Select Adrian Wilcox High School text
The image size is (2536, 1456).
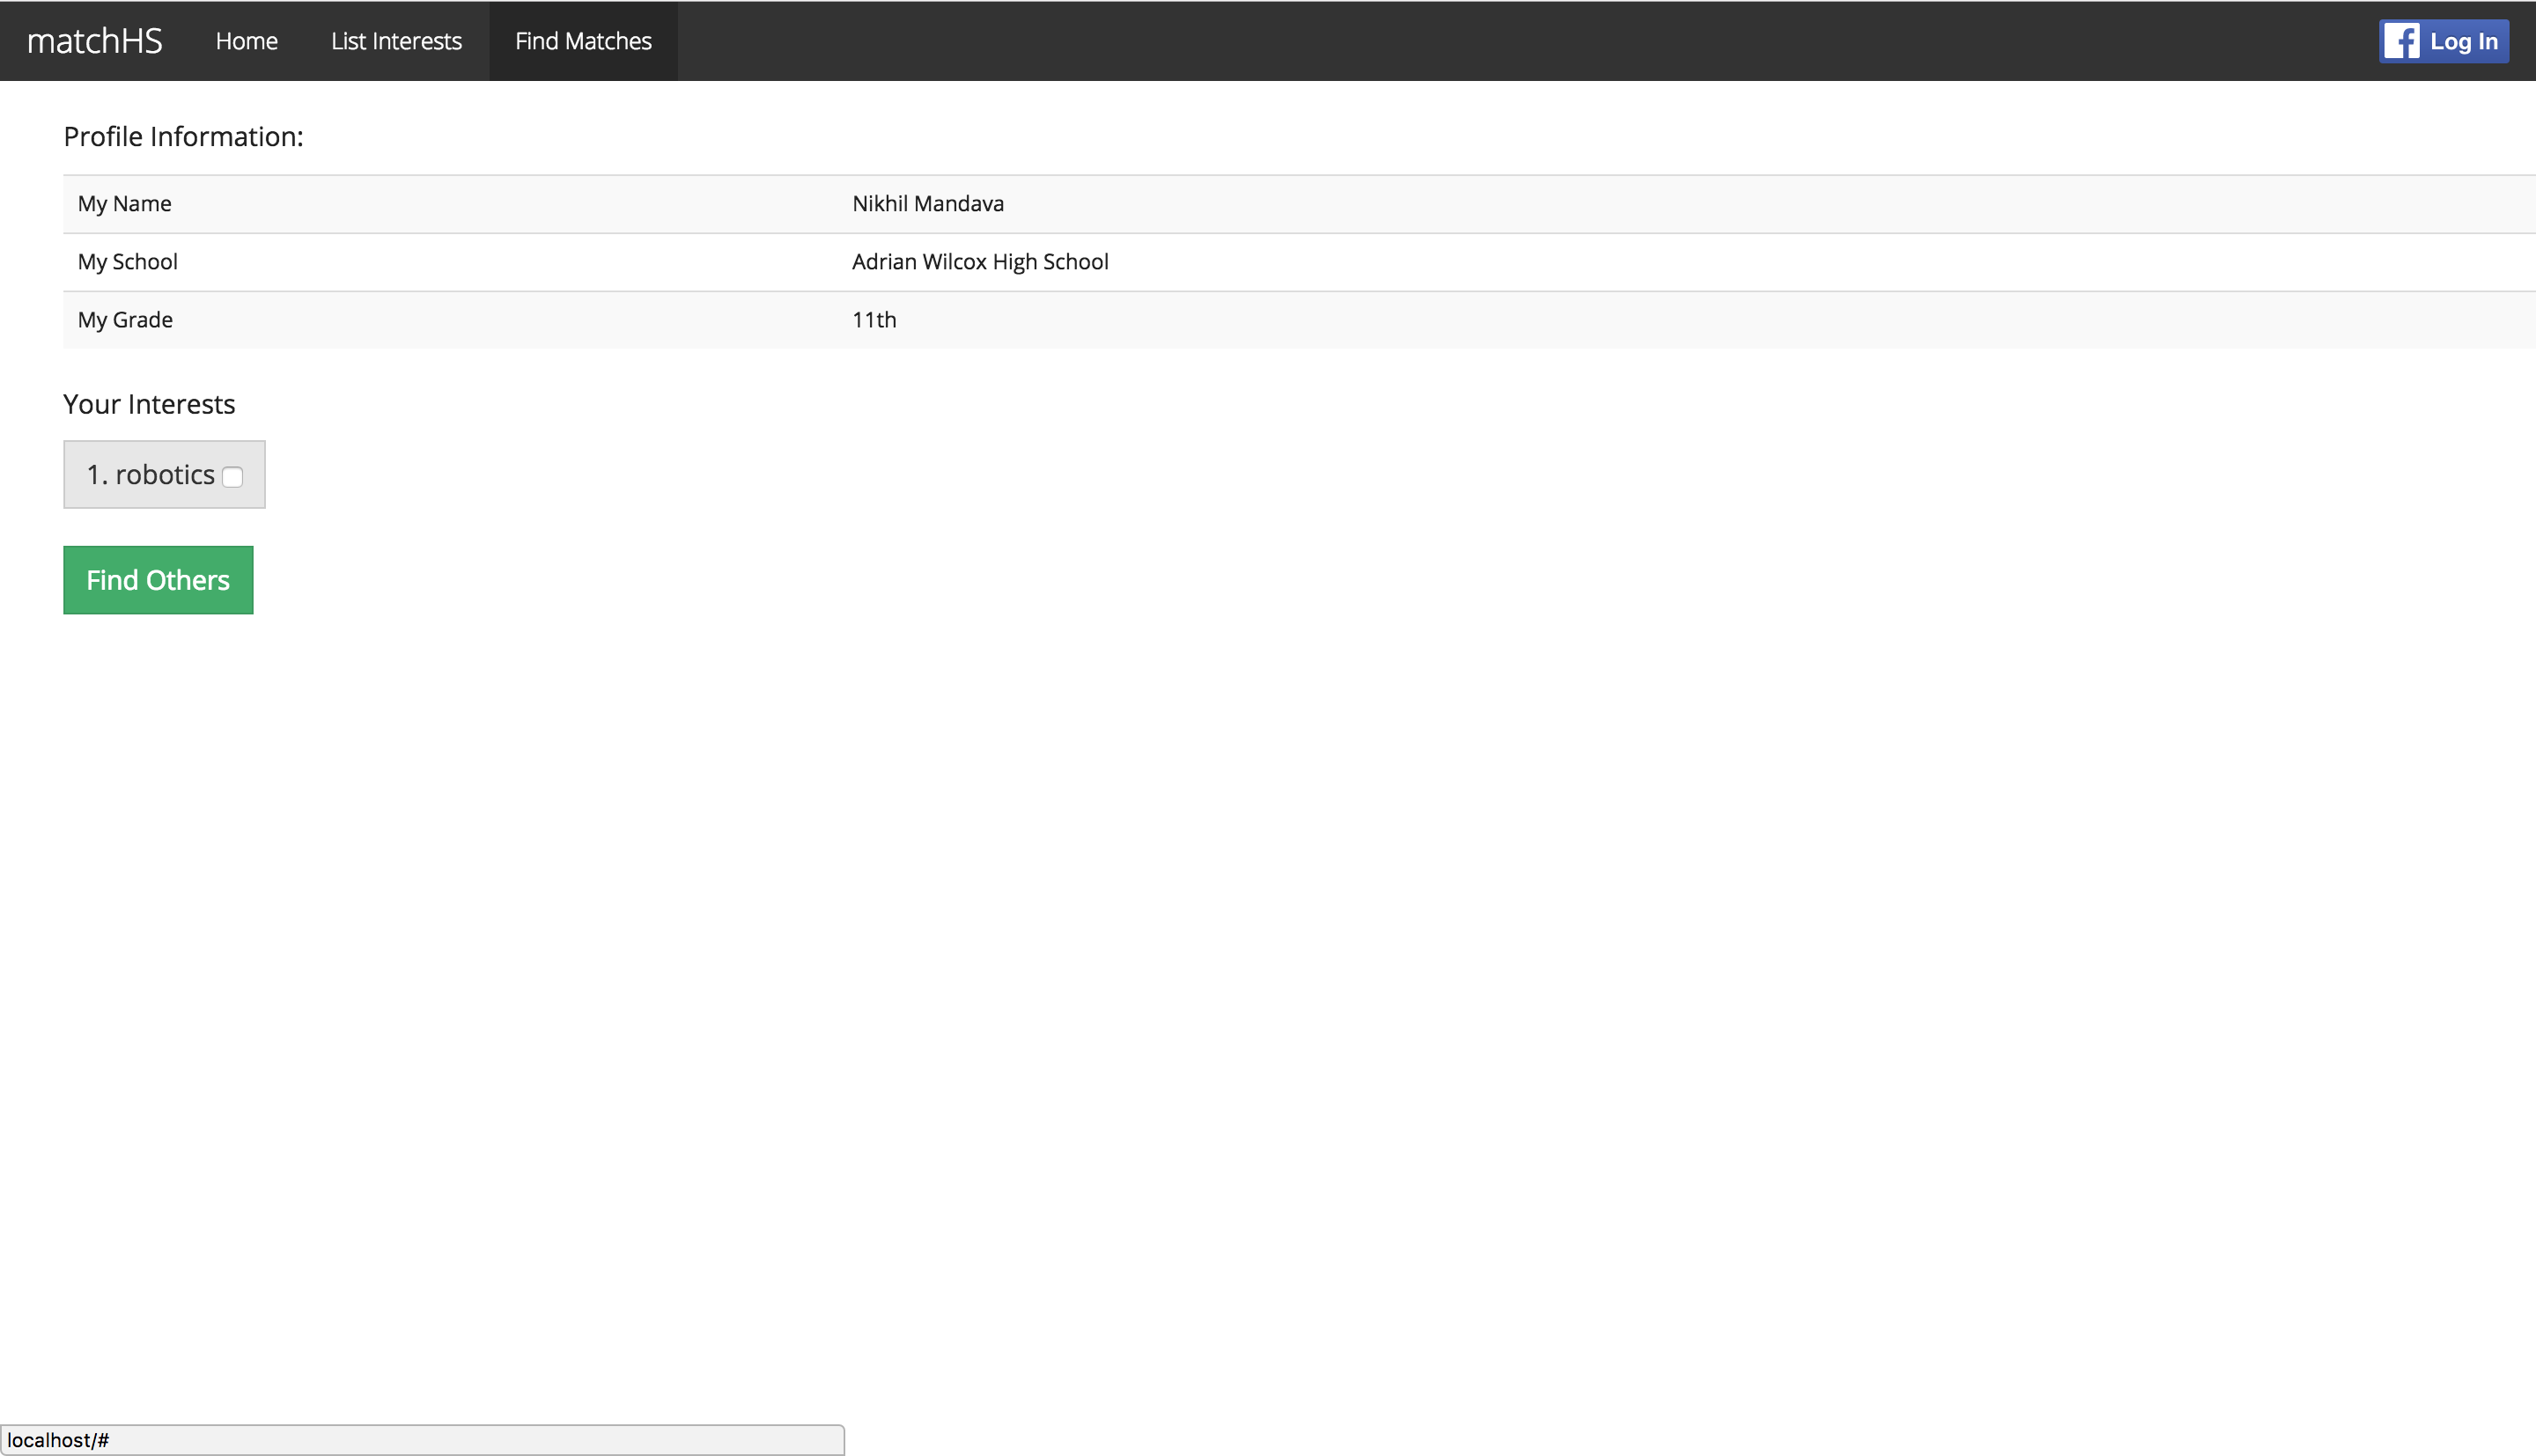tap(979, 262)
